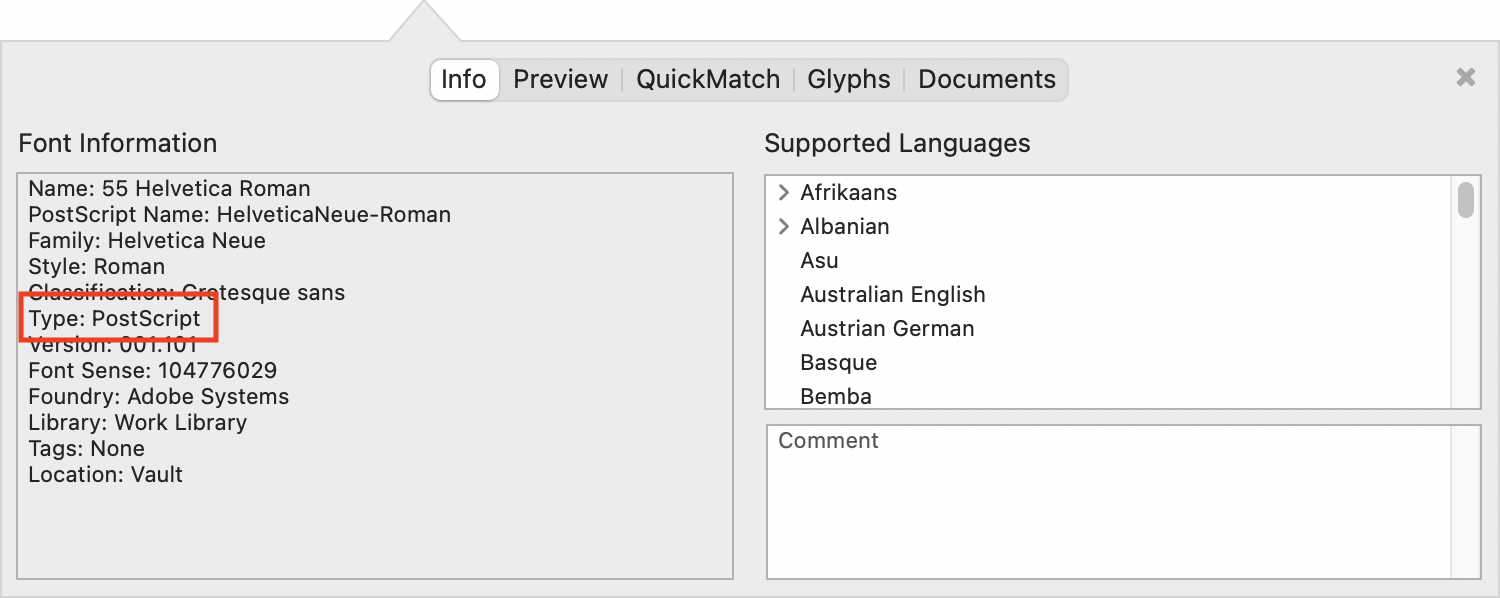This screenshot has height=598, width=1500.
Task: Select the QuickMatch tab
Action: click(708, 80)
